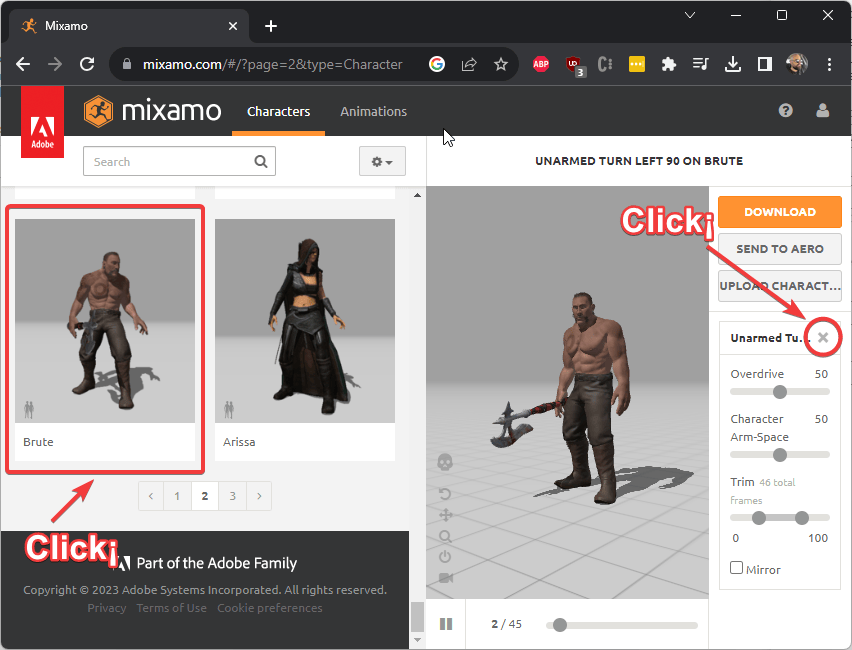
Task: Go to page 3 of characters
Action: tap(233, 496)
